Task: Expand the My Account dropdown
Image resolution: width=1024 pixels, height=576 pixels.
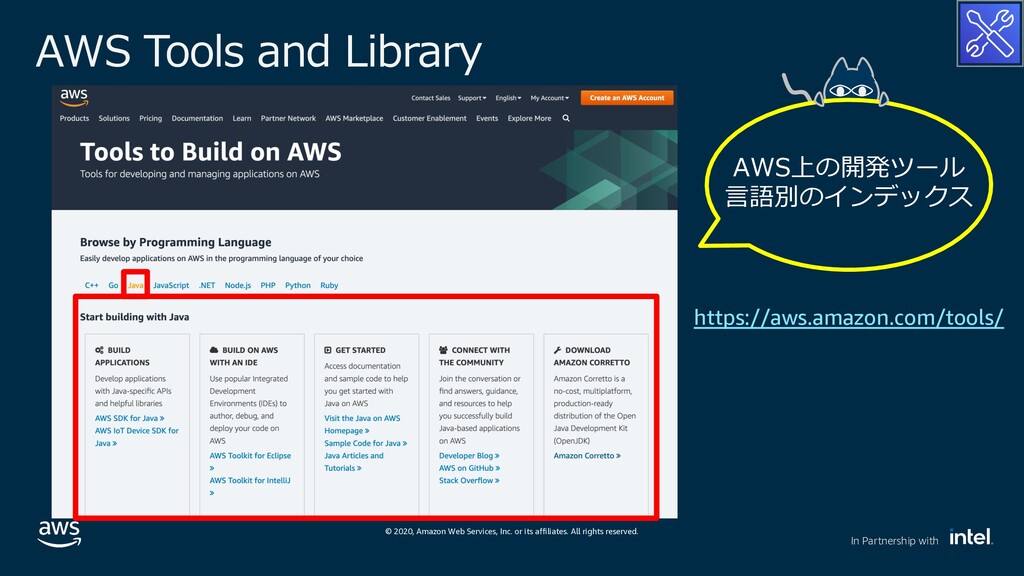Action: pos(549,98)
